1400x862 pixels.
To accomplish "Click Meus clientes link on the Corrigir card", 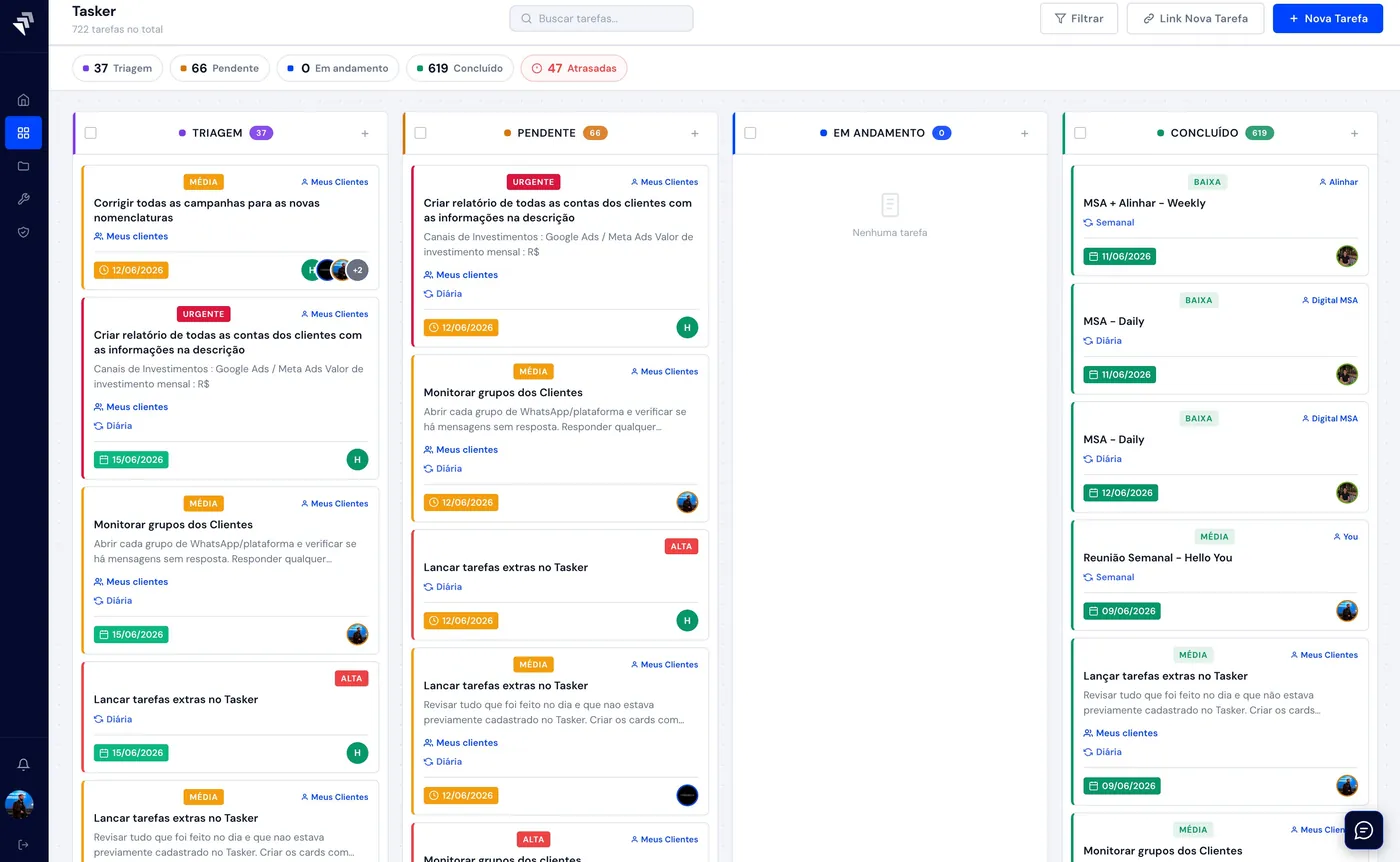I will [x=131, y=237].
